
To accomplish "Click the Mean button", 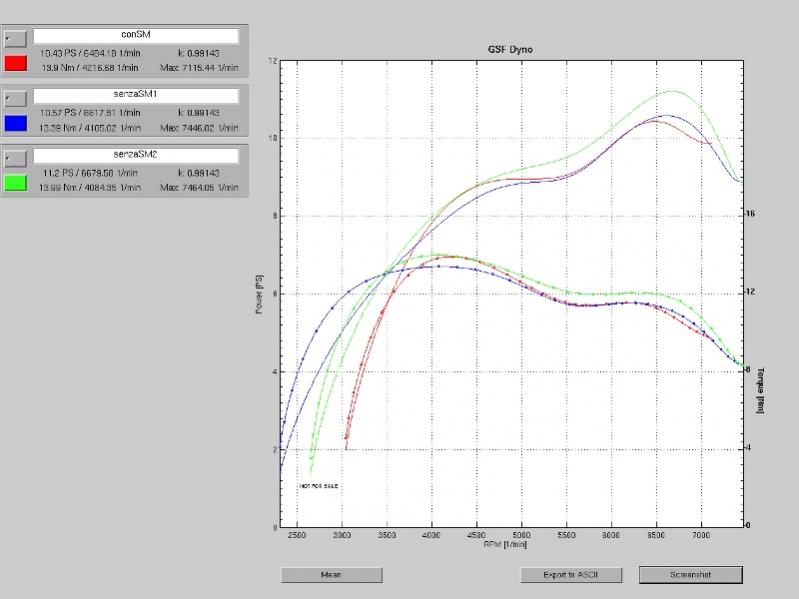I will tap(332, 575).
